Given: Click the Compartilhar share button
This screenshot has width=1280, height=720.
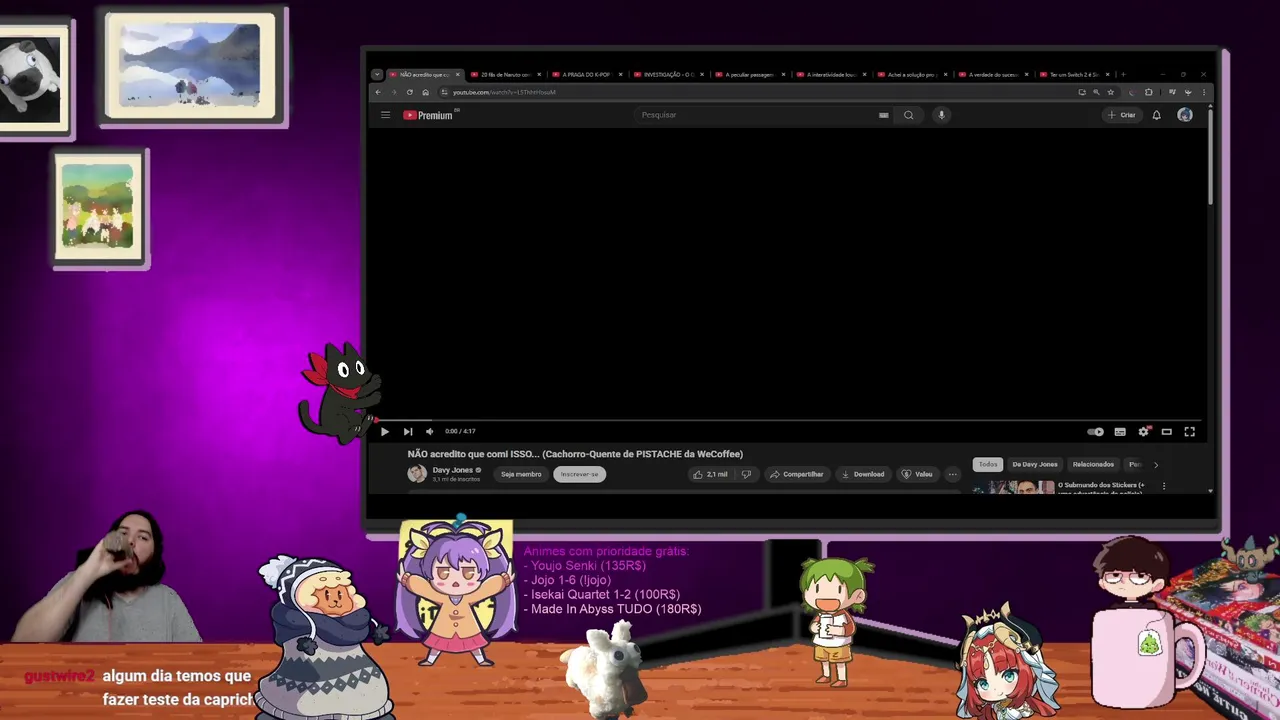Looking at the screenshot, I should pyautogui.click(x=797, y=474).
